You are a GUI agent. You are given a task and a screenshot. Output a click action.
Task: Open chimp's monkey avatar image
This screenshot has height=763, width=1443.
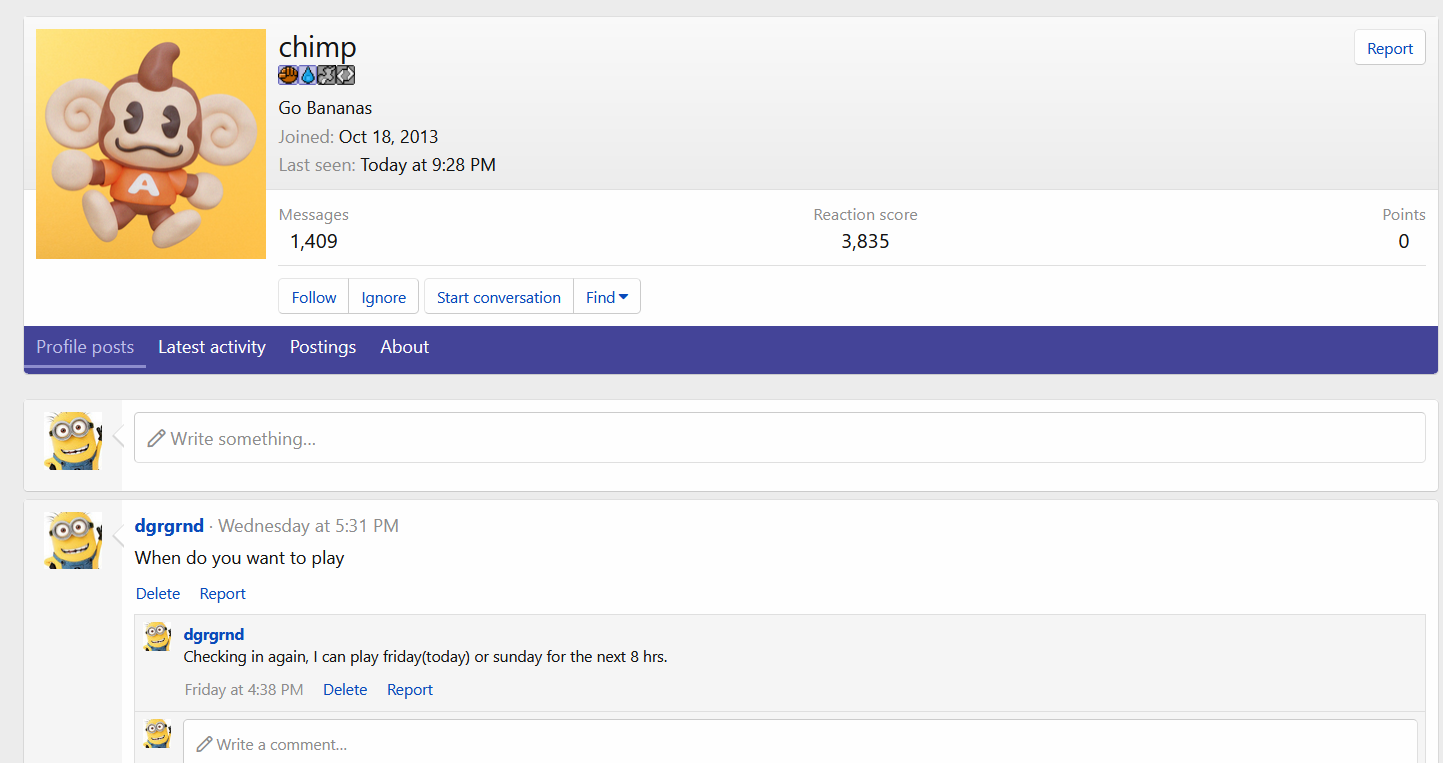(x=151, y=144)
